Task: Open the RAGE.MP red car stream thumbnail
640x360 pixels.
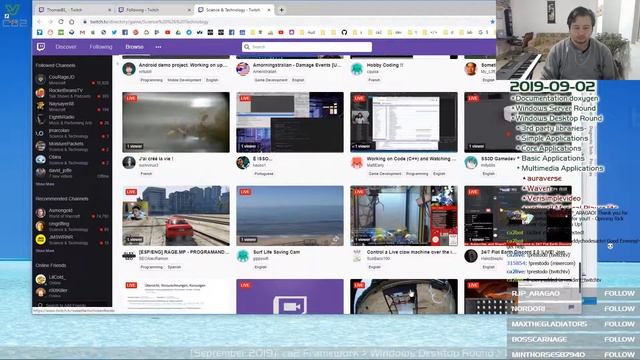Action: (x=176, y=216)
